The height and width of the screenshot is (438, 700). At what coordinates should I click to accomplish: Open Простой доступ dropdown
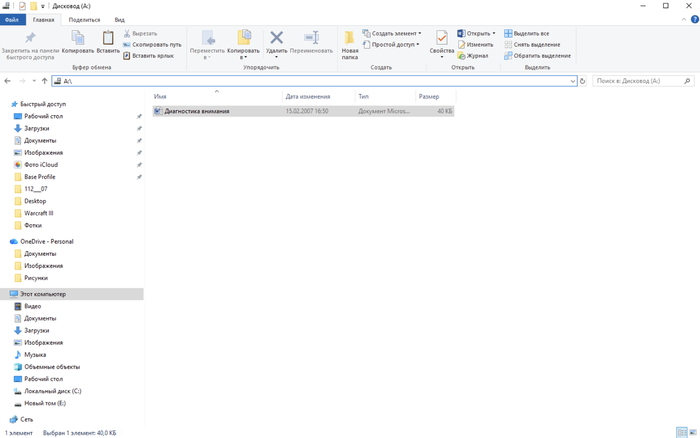click(391, 45)
